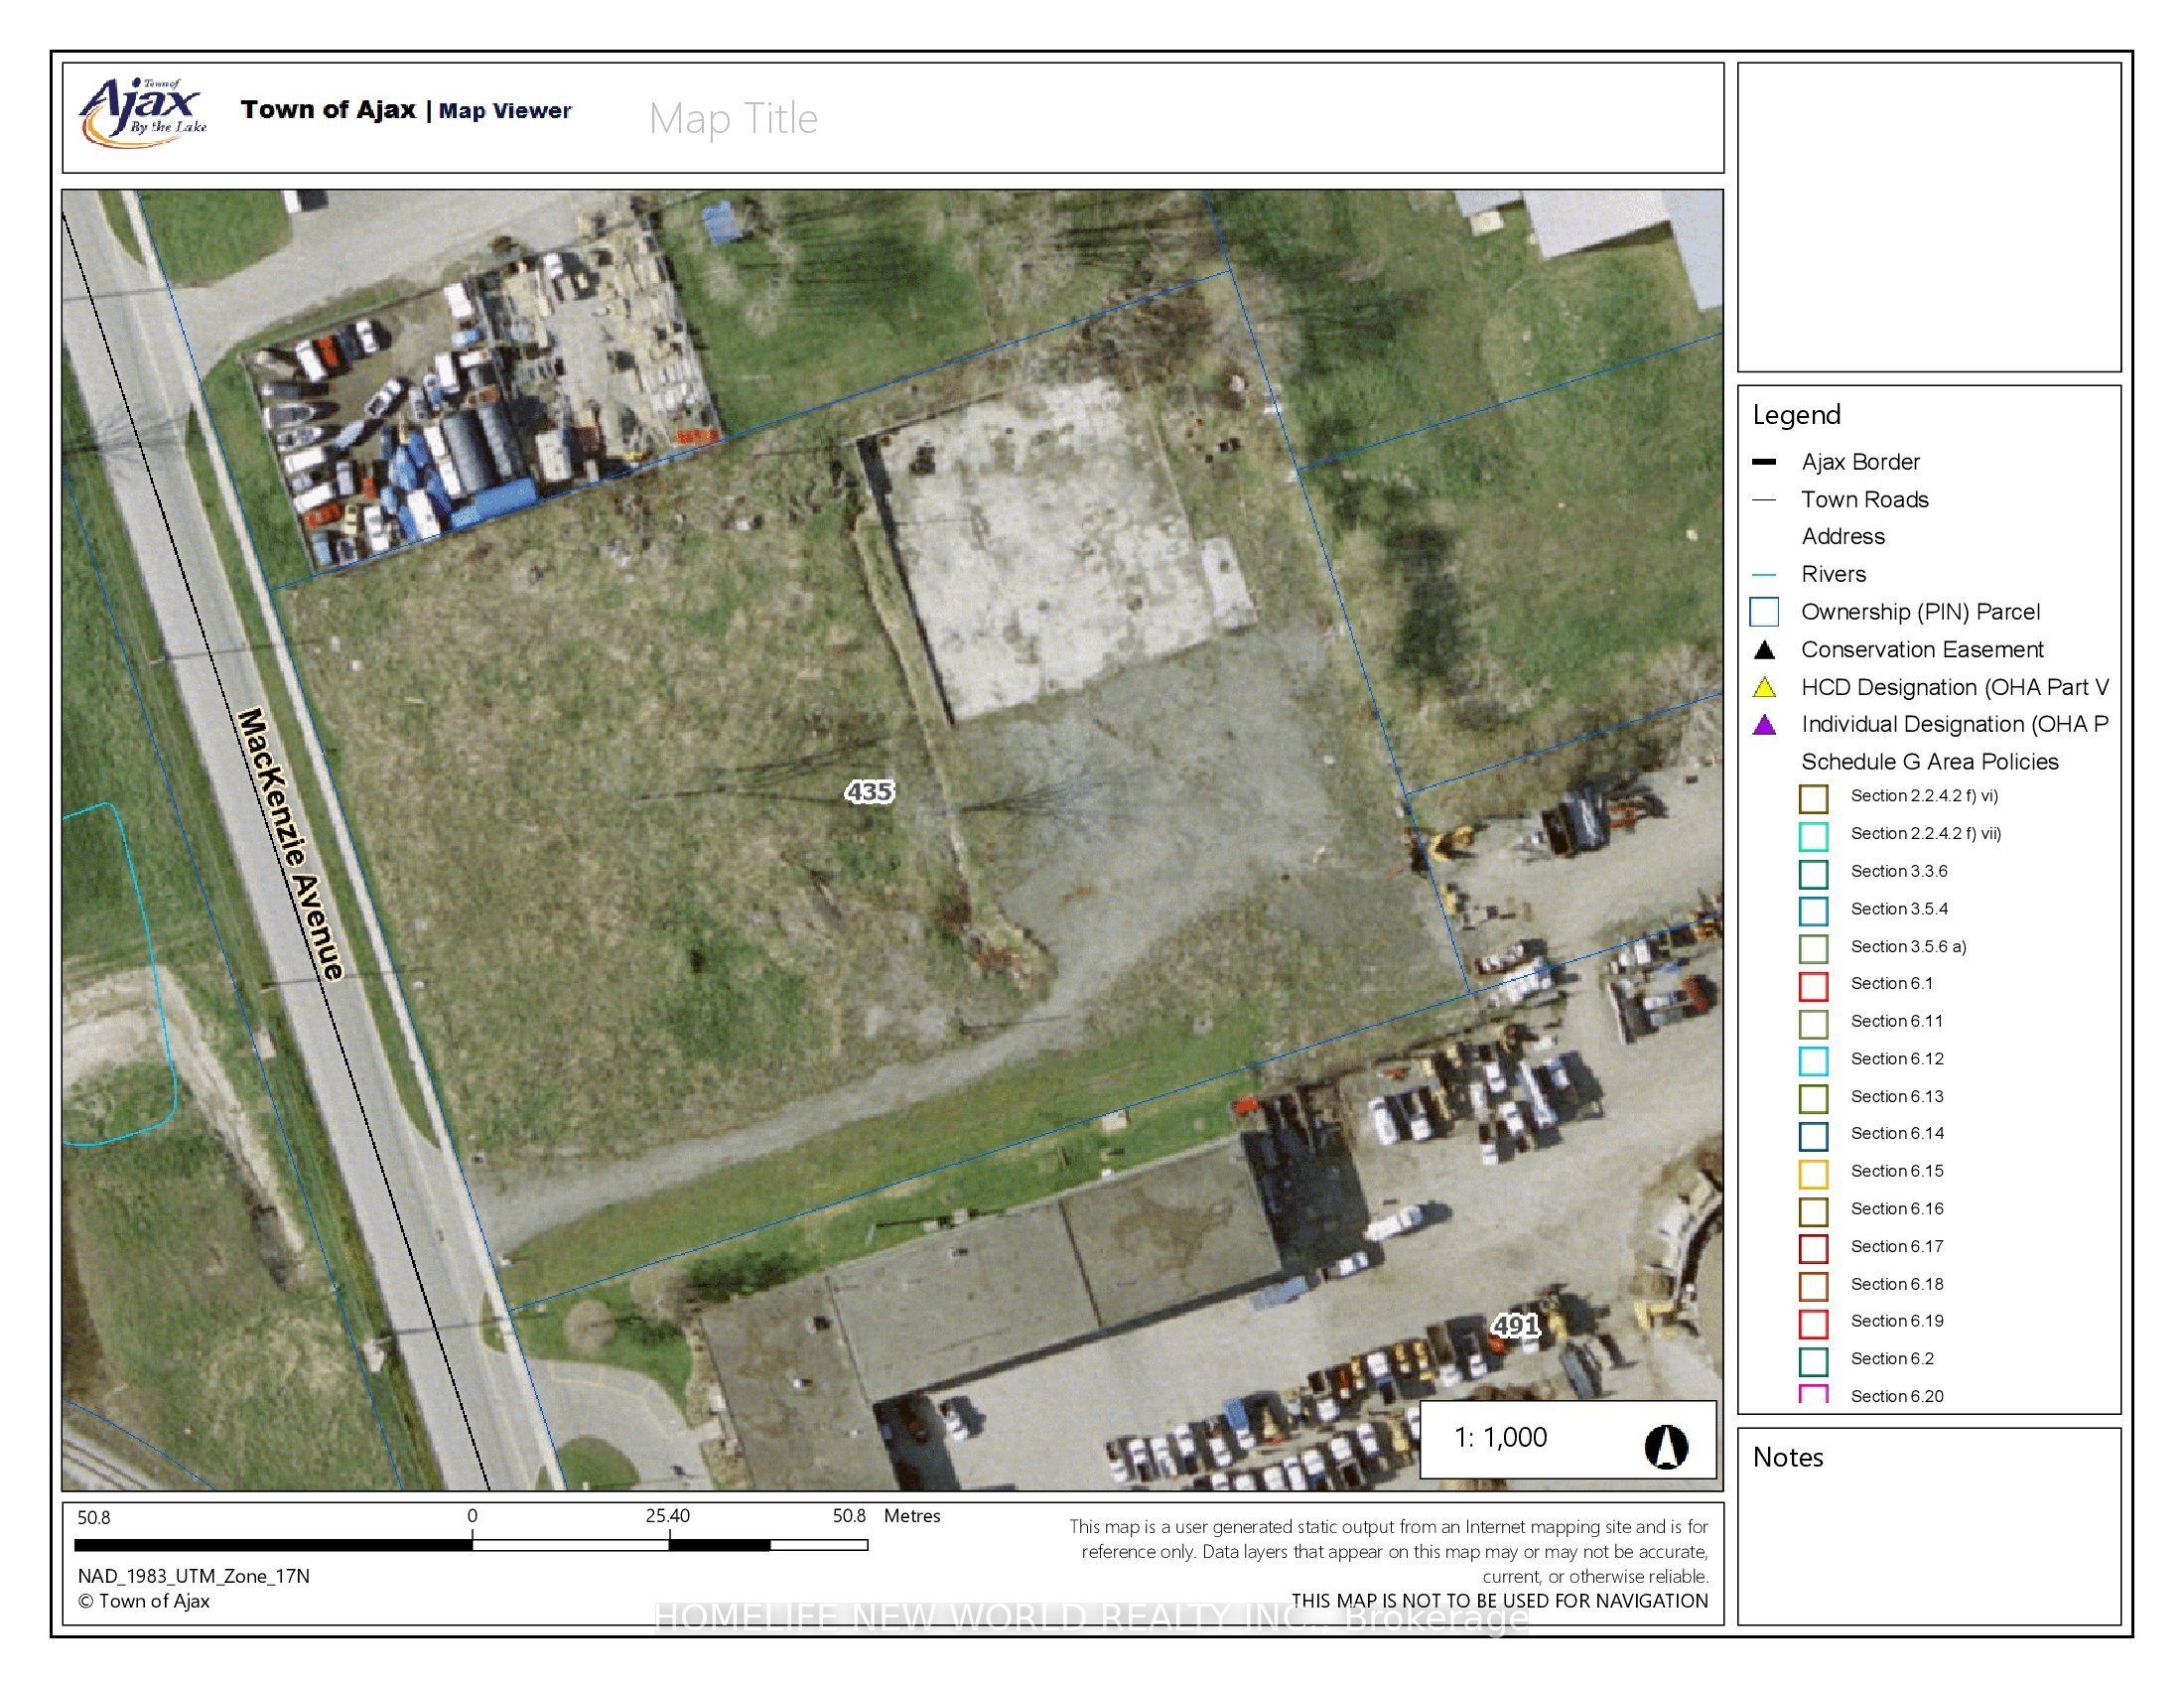
Task: Click the Section 3.5.6 a) swatch box
Action: click(1813, 948)
